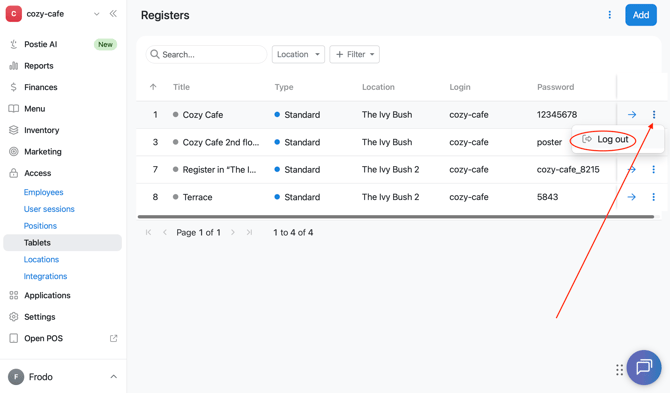This screenshot has width=670, height=393.
Task: Click the horizontal table scrollbar
Action: tap(396, 217)
